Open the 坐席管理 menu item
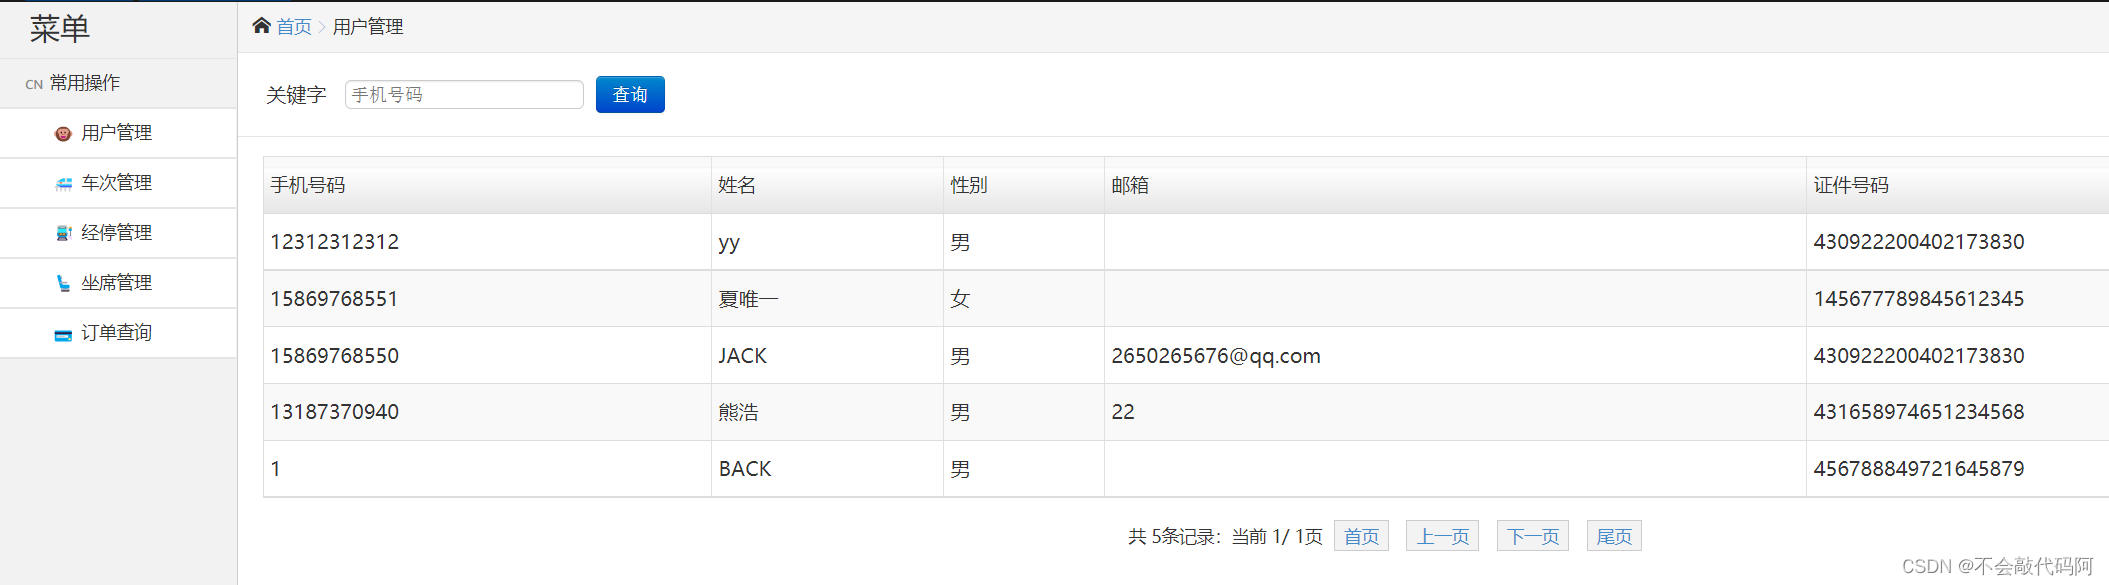The height and width of the screenshot is (585, 2109). pos(118,283)
